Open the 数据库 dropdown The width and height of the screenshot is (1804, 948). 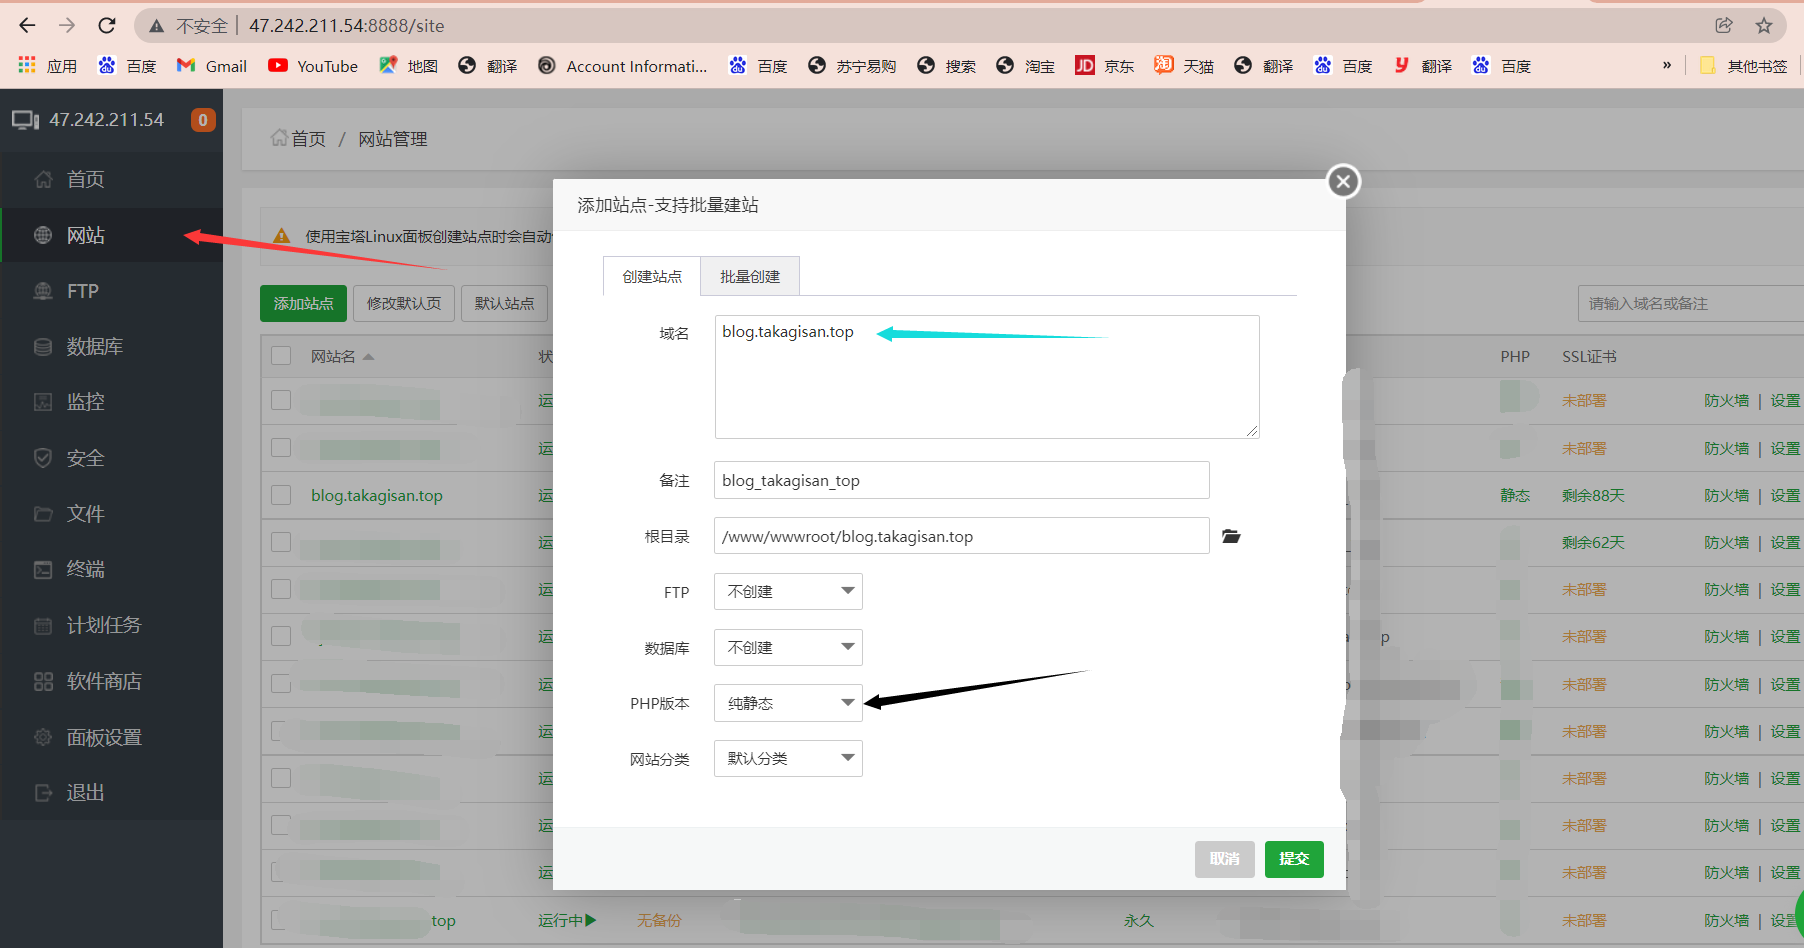788,647
